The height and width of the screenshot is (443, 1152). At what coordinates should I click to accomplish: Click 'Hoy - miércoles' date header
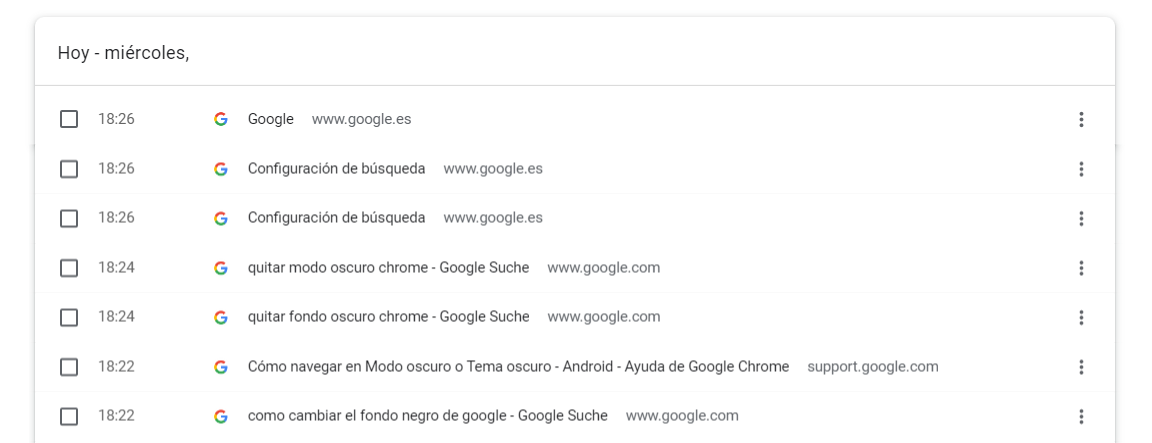click(x=123, y=53)
